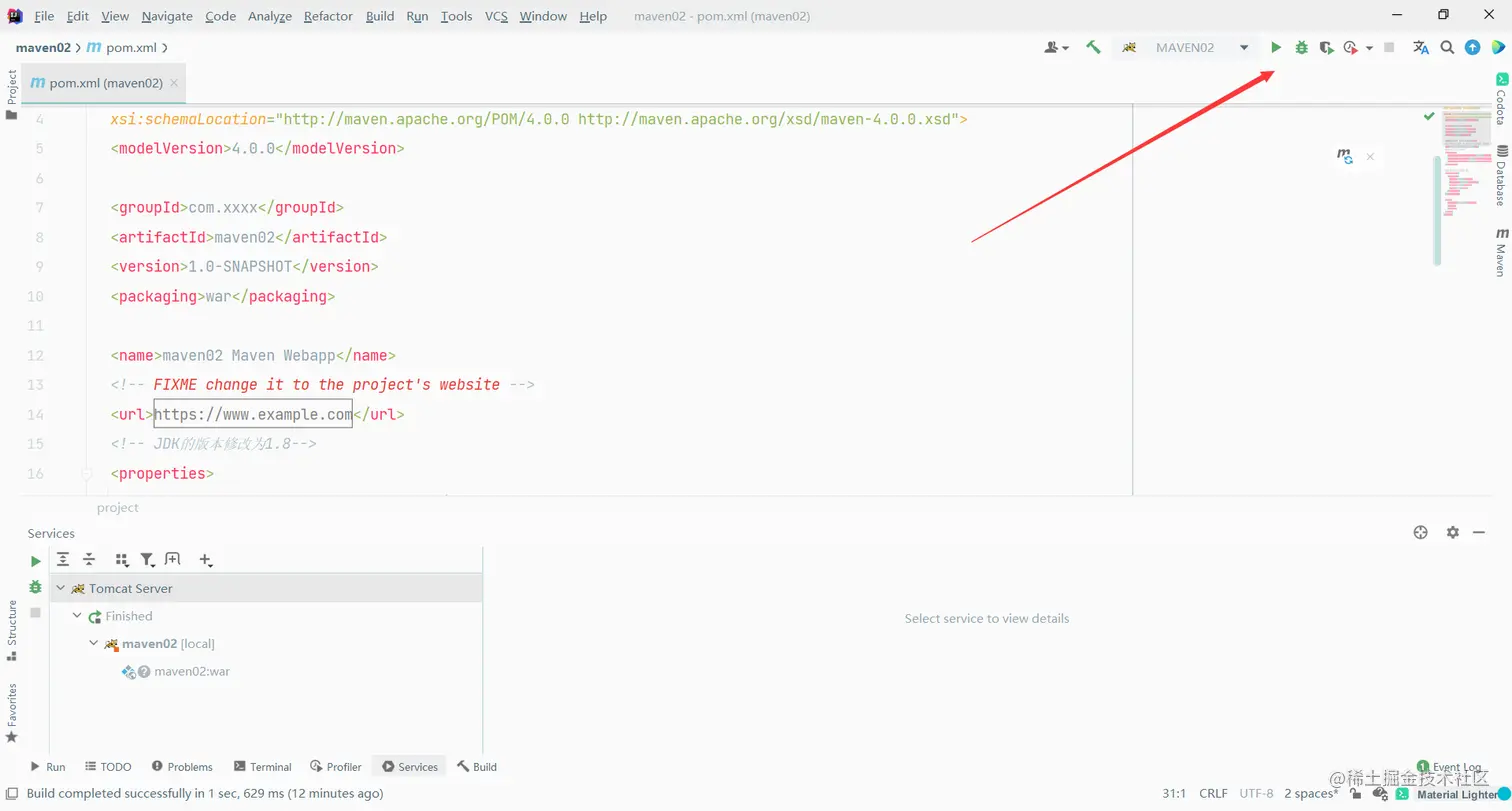The image size is (1512, 811).
Task: Open the user account dropdown
Action: pyautogui.click(x=1057, y=47)
